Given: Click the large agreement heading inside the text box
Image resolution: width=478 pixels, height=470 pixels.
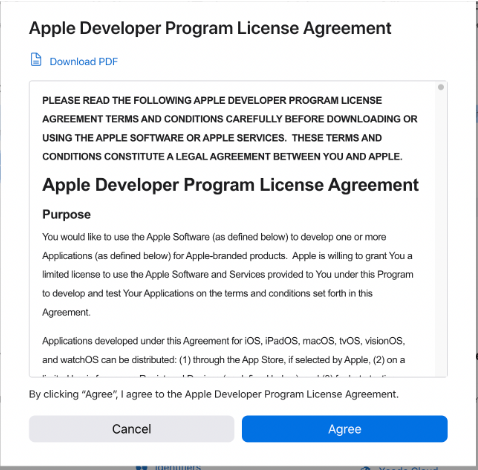Looking at the screenshot, I should [230, 185].
